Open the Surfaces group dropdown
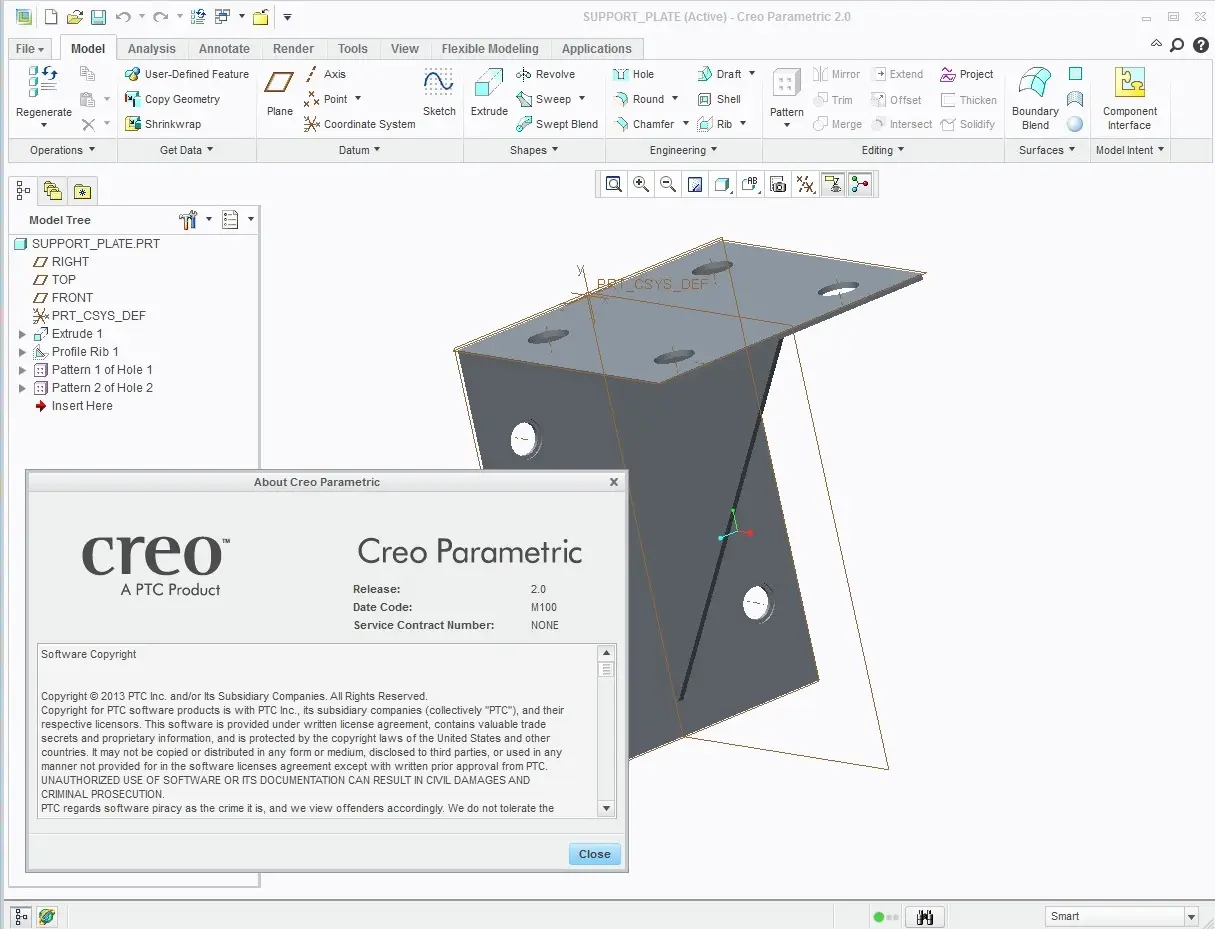The width and height of the screenshot is (1215, 929). [1047, 150]
